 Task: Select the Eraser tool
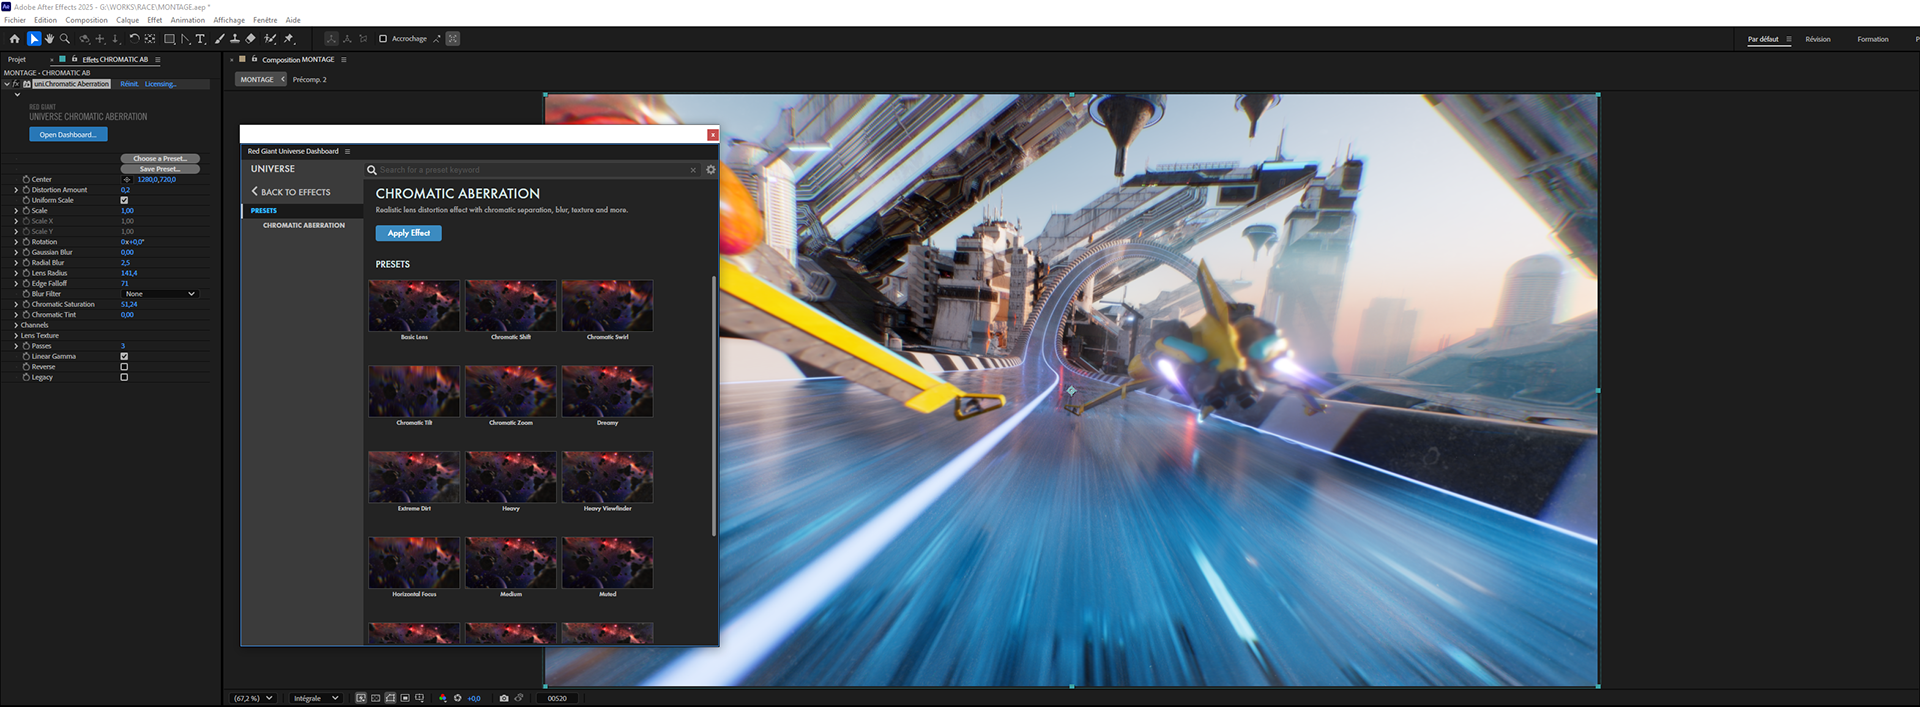251,39
